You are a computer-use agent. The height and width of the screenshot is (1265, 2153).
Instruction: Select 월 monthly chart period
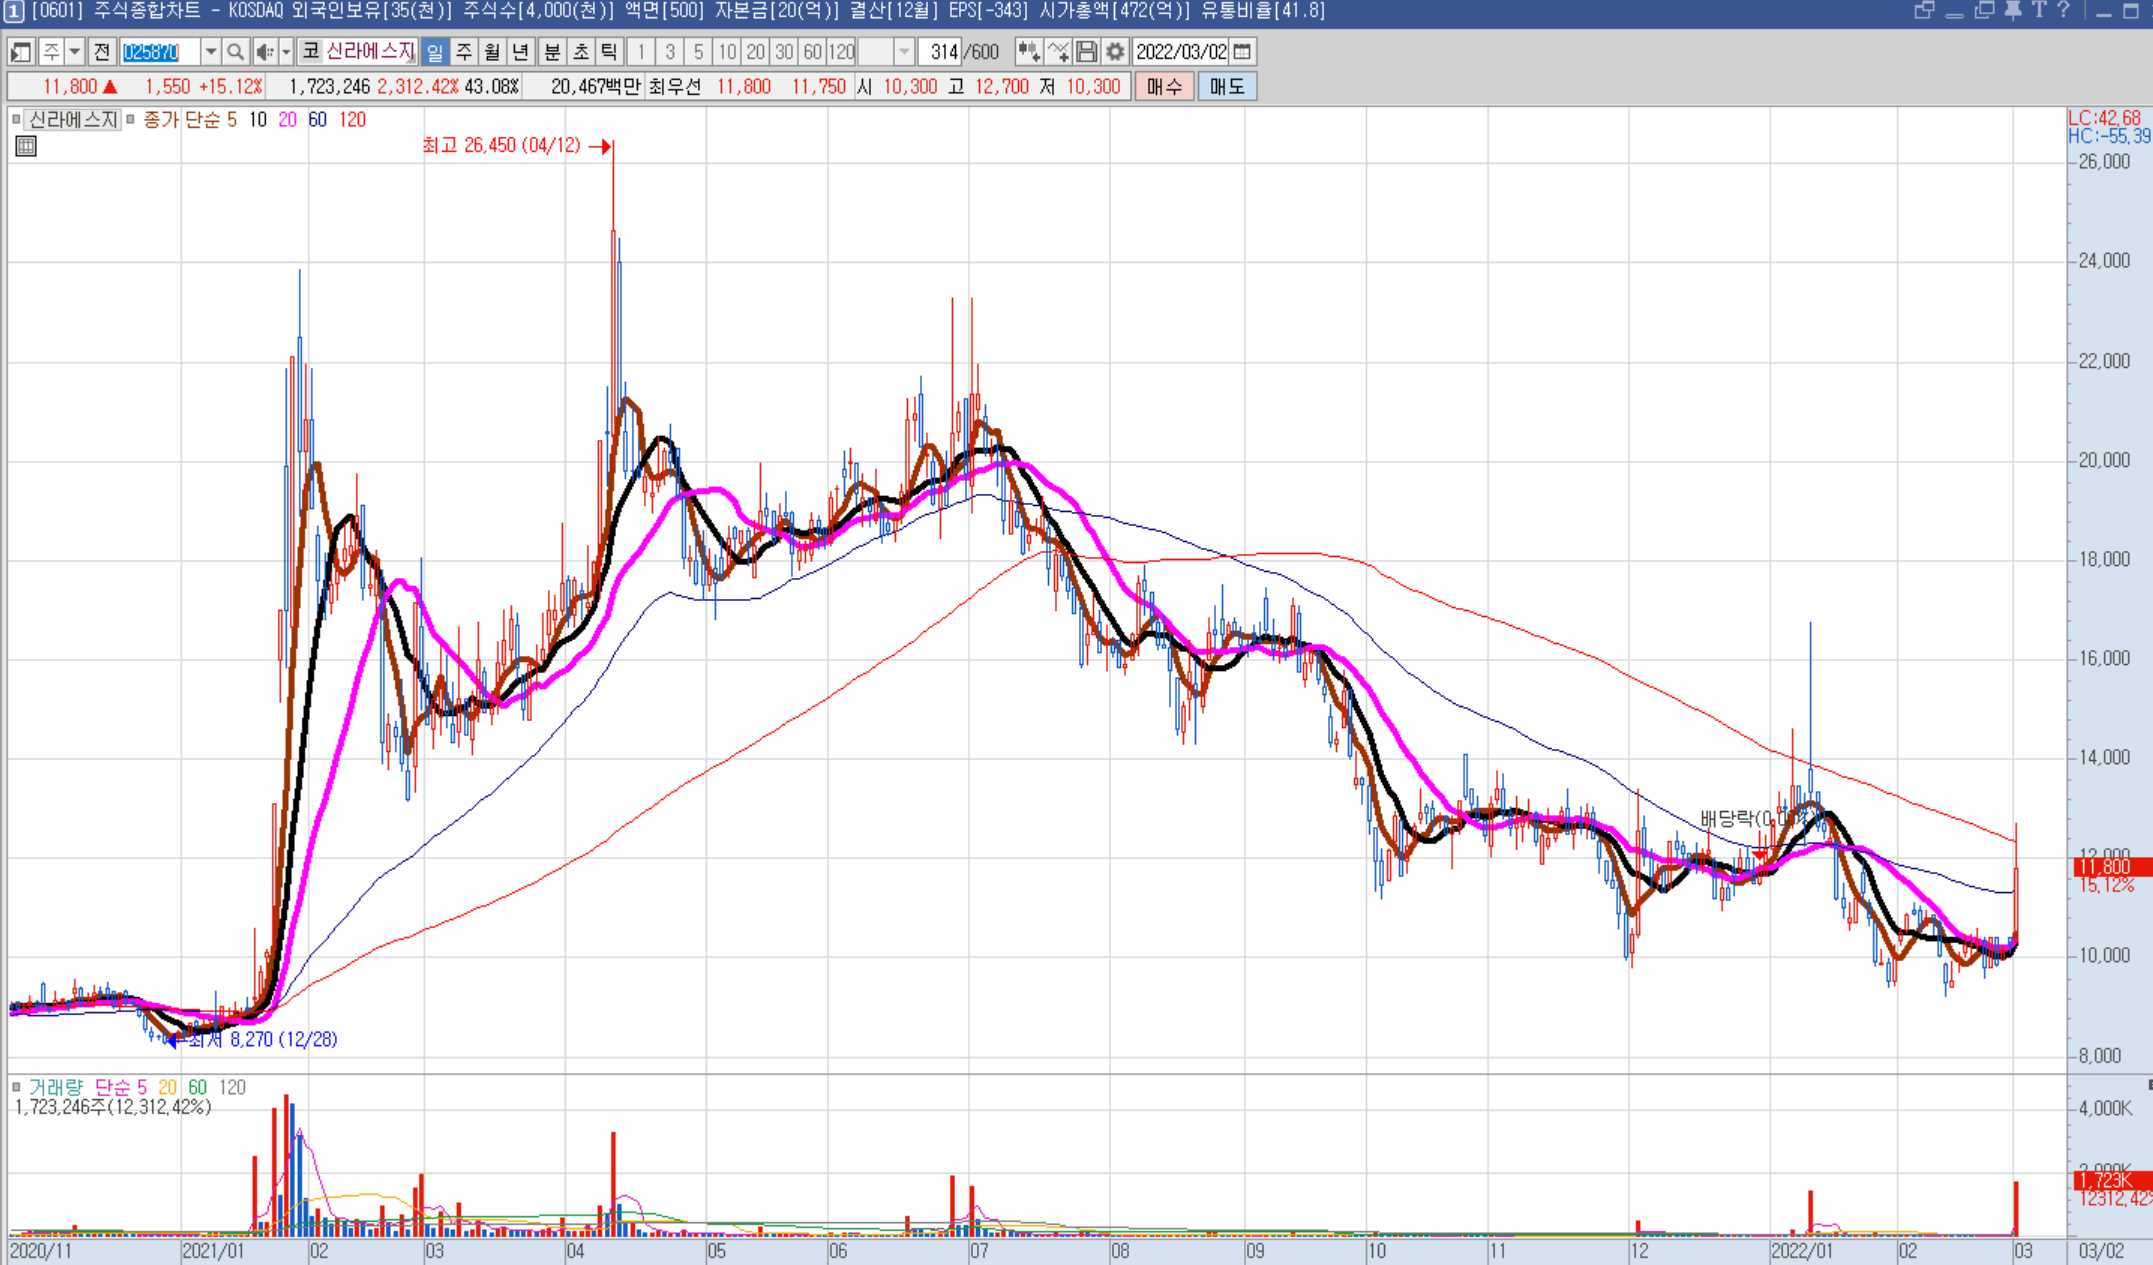click(x=492, y=52)
